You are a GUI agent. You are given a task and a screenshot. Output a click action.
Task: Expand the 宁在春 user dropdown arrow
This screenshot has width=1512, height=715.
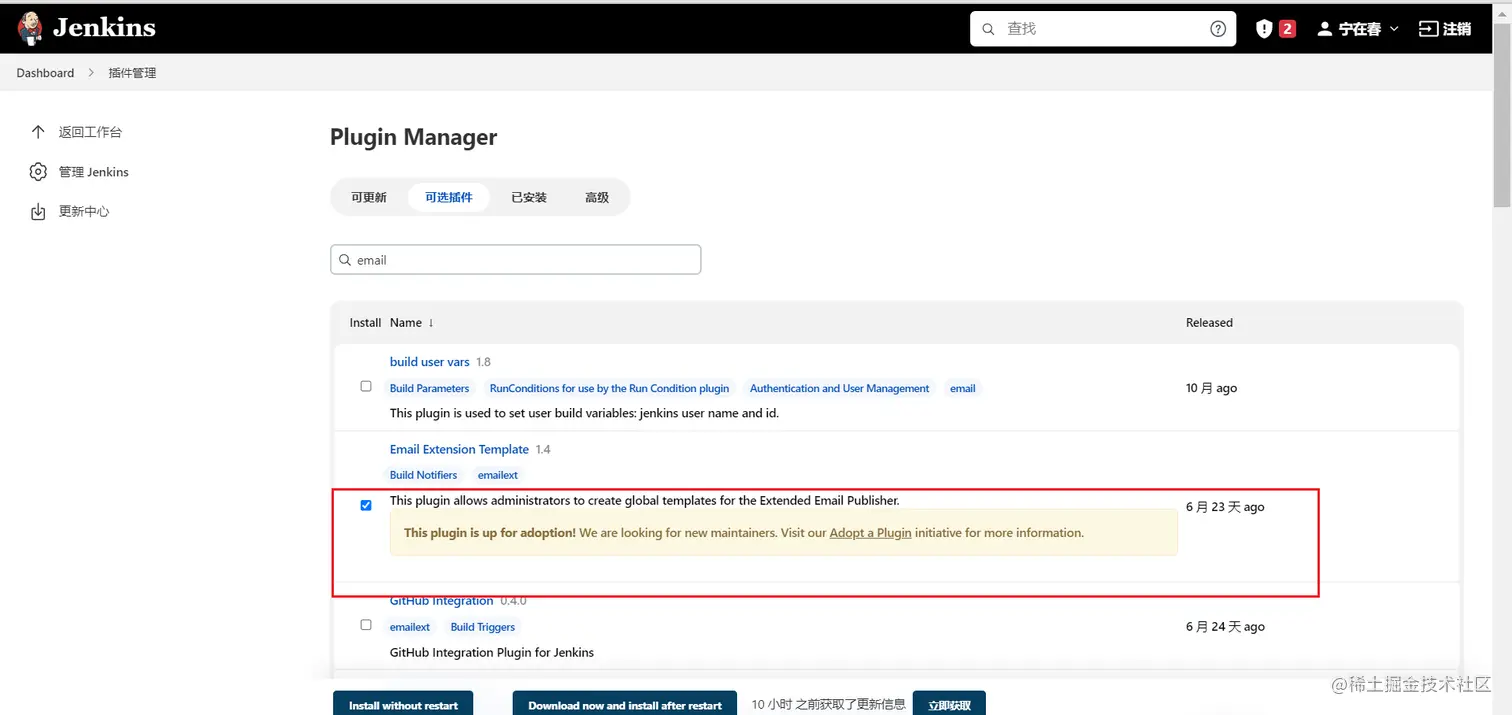[x=1394, y=29]
